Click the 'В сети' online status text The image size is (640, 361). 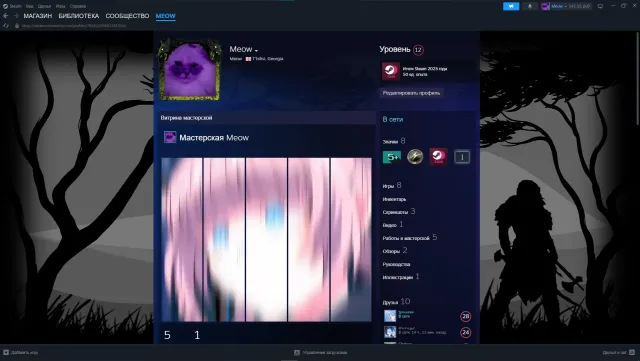coord(393,120)
